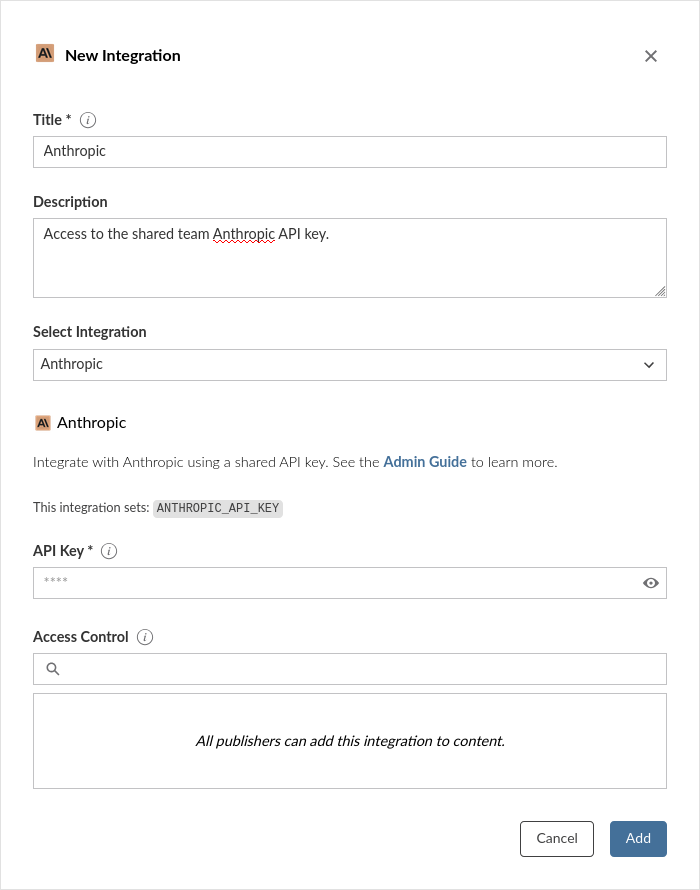
Task: Click the search magnifier in Access Control
Action: click(53, 669)
